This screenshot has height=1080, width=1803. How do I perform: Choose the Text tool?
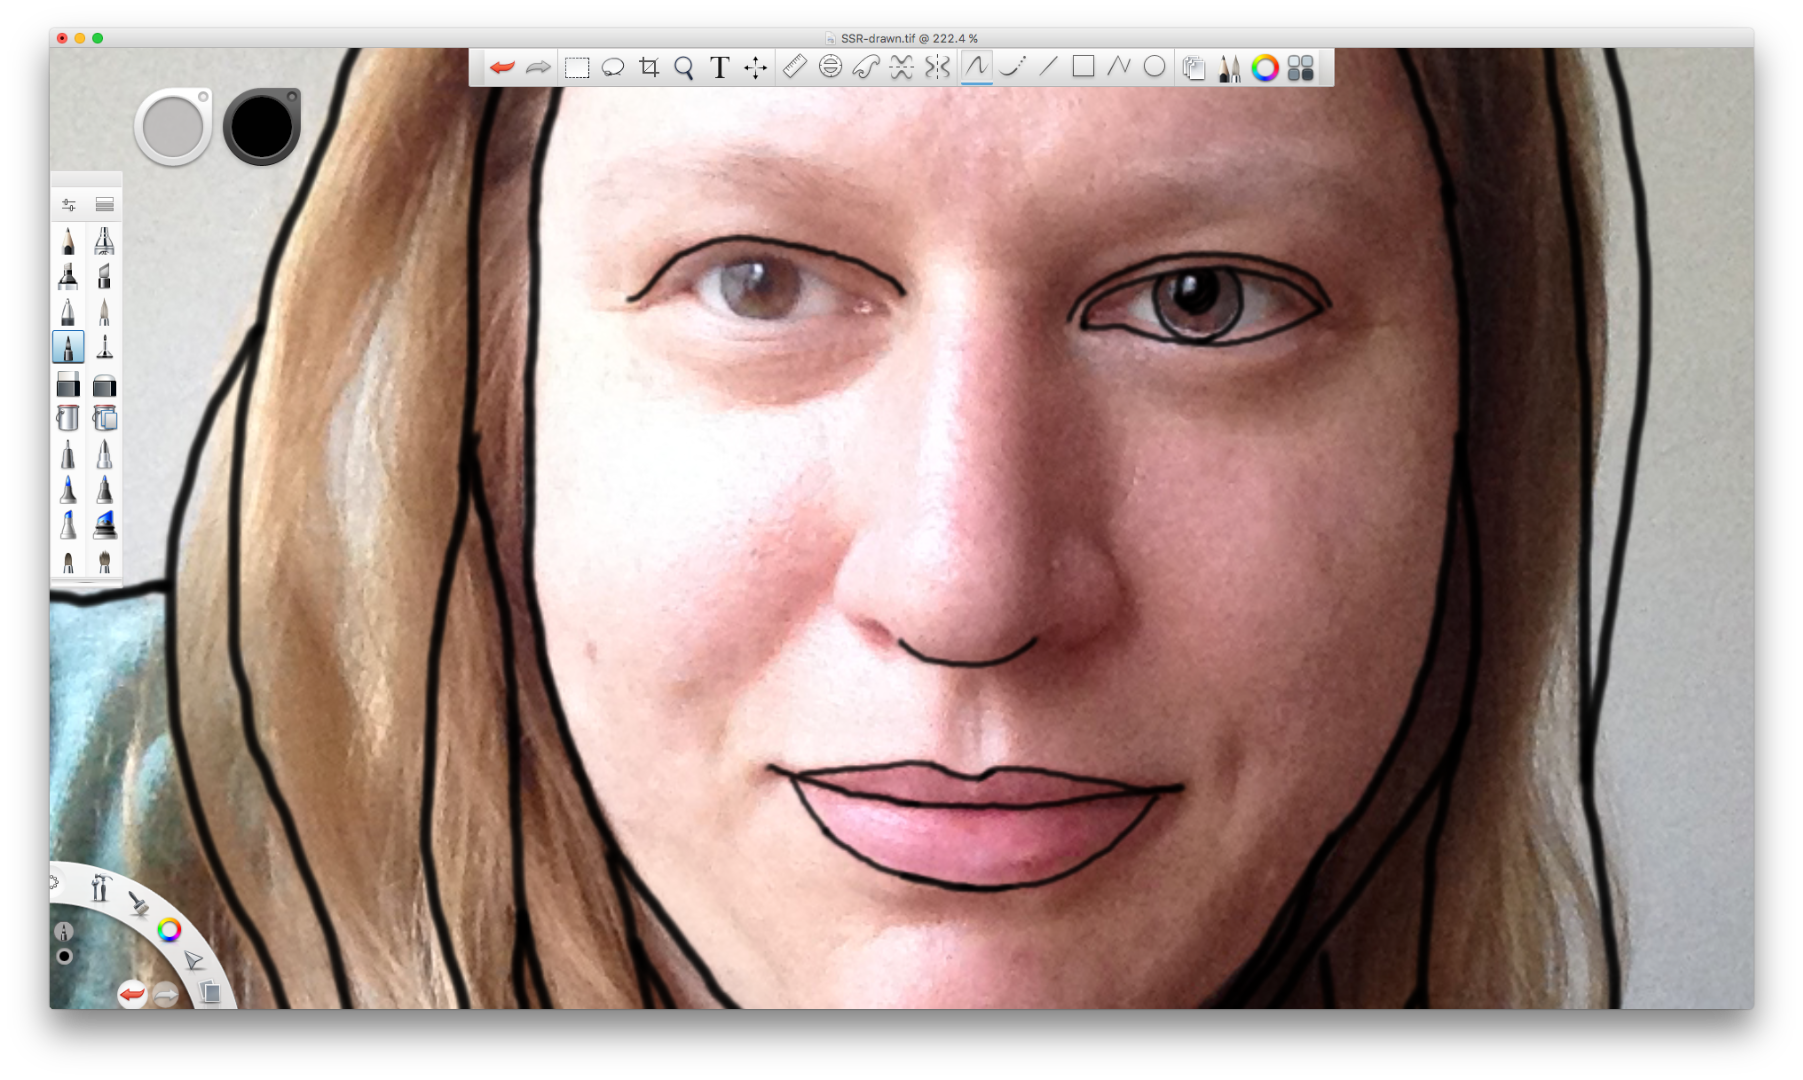pos(719,68)
